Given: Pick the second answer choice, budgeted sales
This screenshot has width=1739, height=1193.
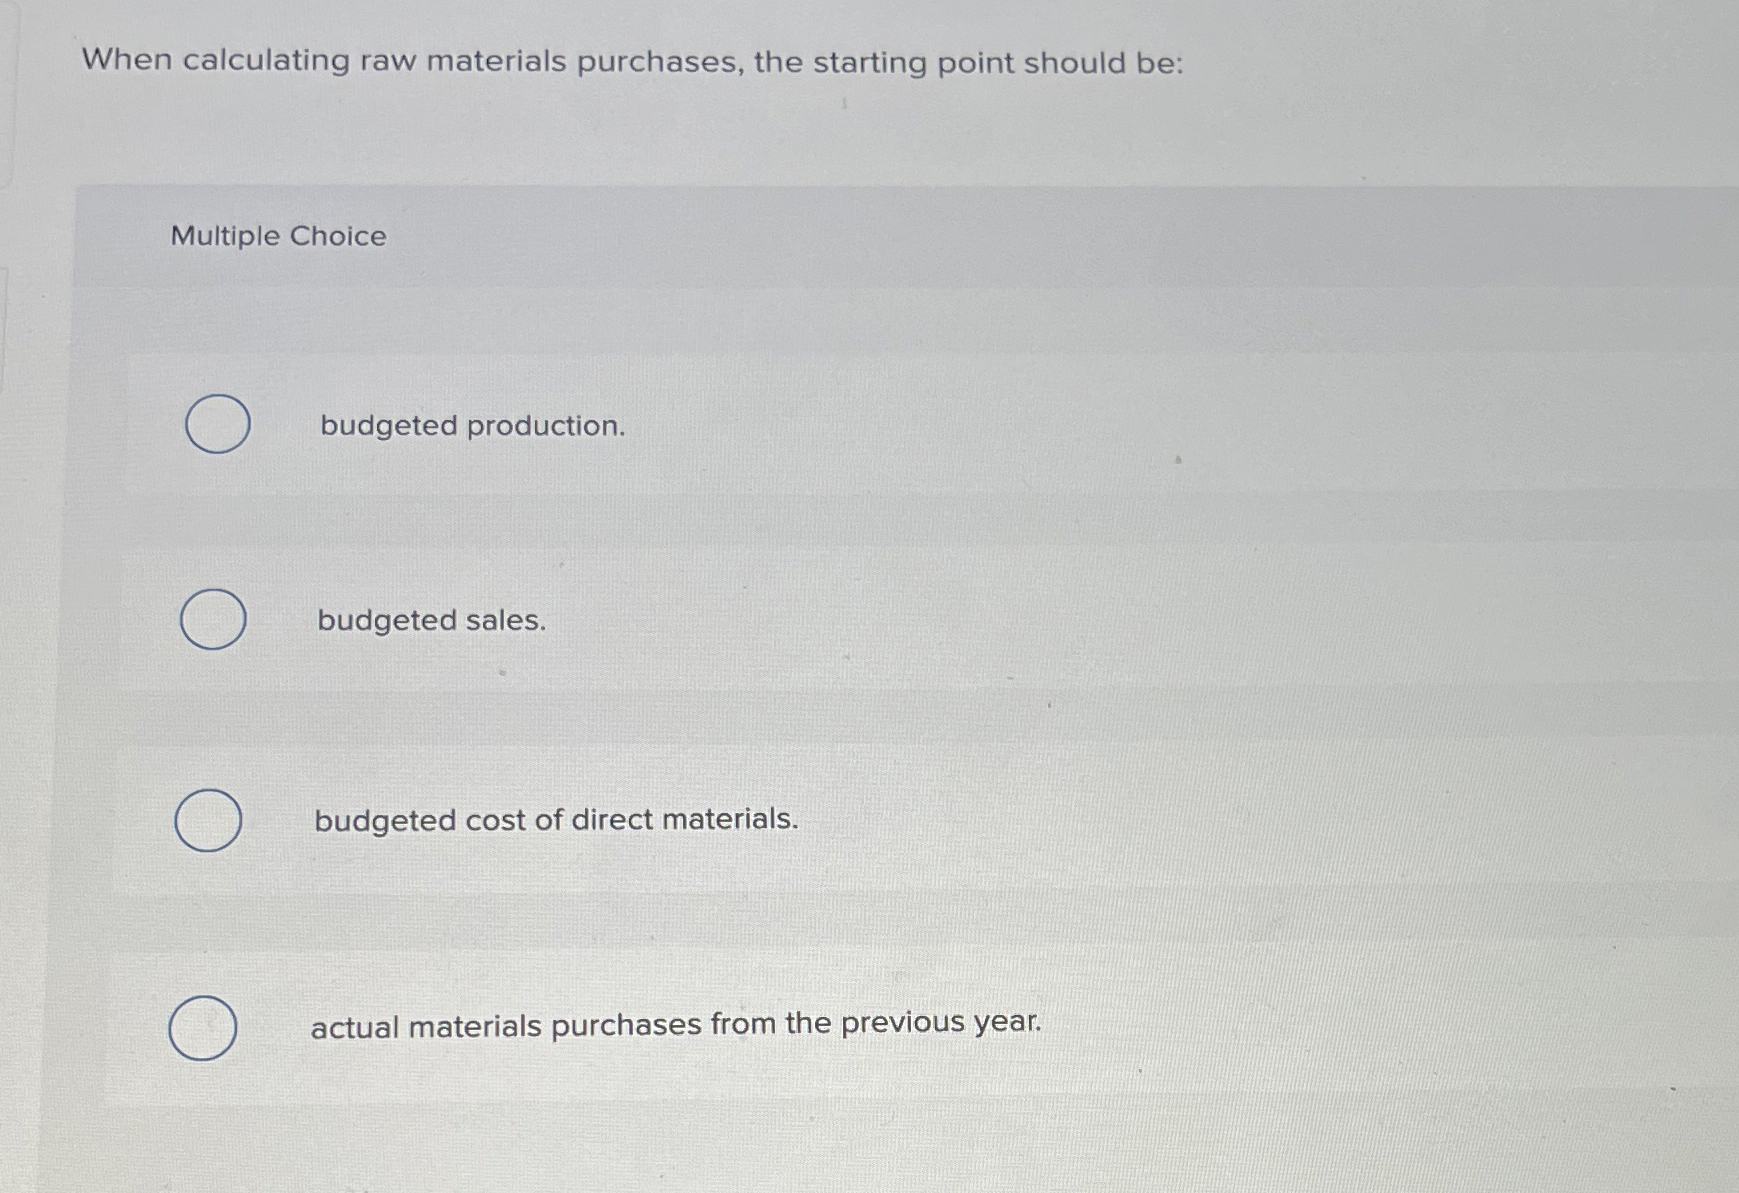Looking at the screenshot, I should [212, 621].
